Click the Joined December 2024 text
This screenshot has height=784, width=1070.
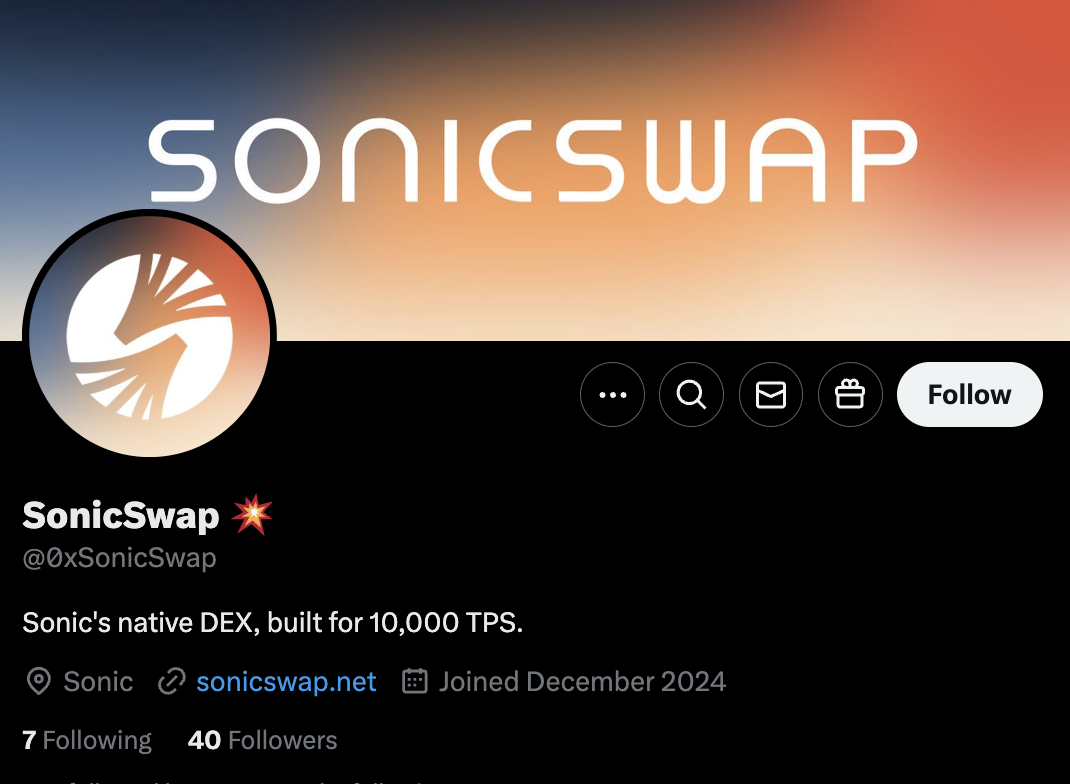point(582,682)
